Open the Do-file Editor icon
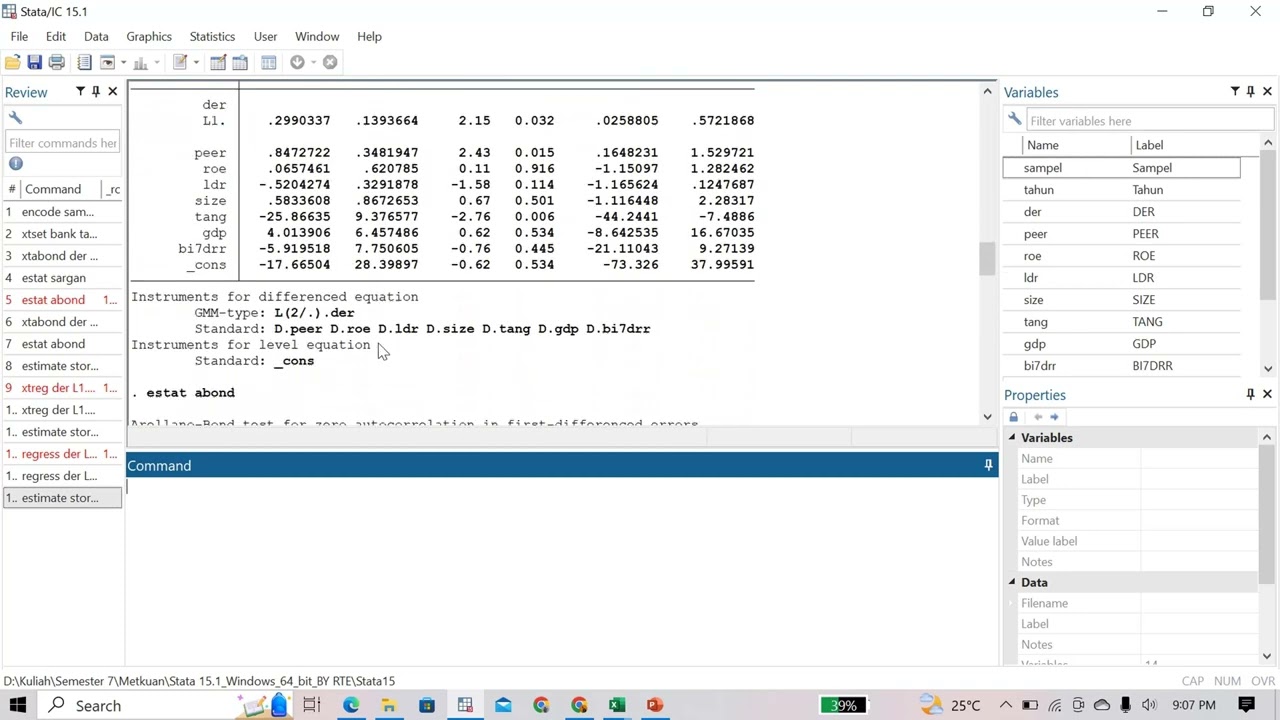This screenshot has width=1280, height=720. tap(180, 62)
